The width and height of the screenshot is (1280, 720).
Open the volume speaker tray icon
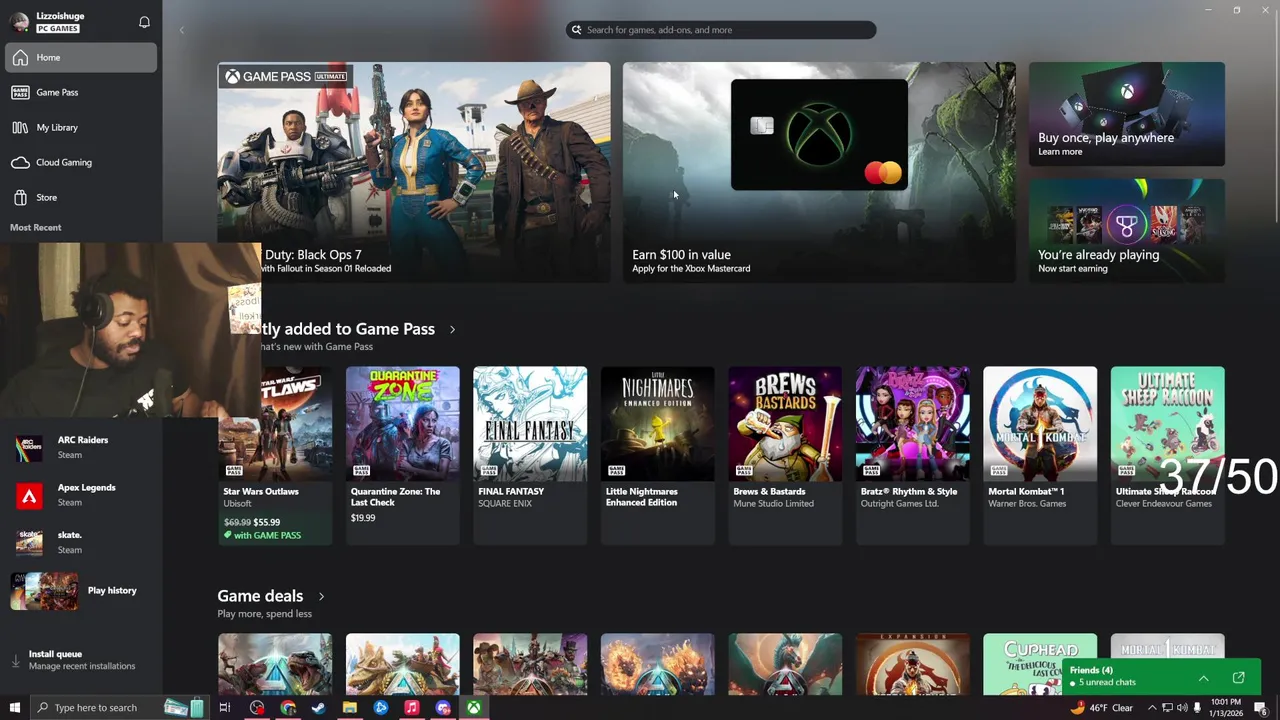coord(1182,708)
